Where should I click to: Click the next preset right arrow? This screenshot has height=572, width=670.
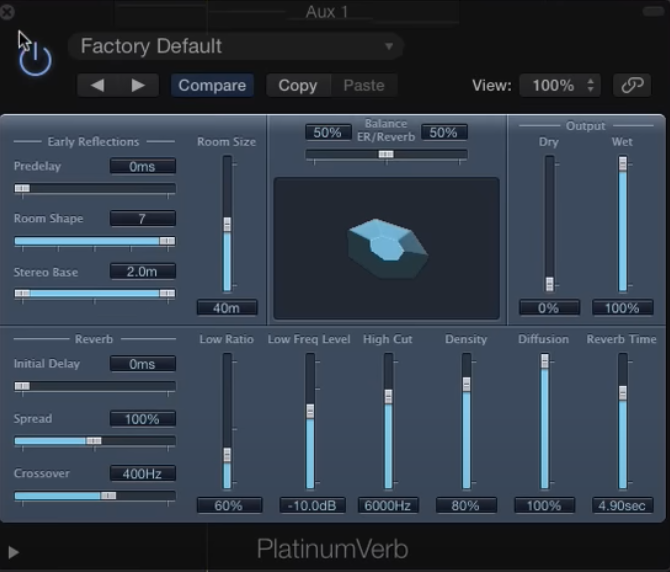click(x=138, y=86)
